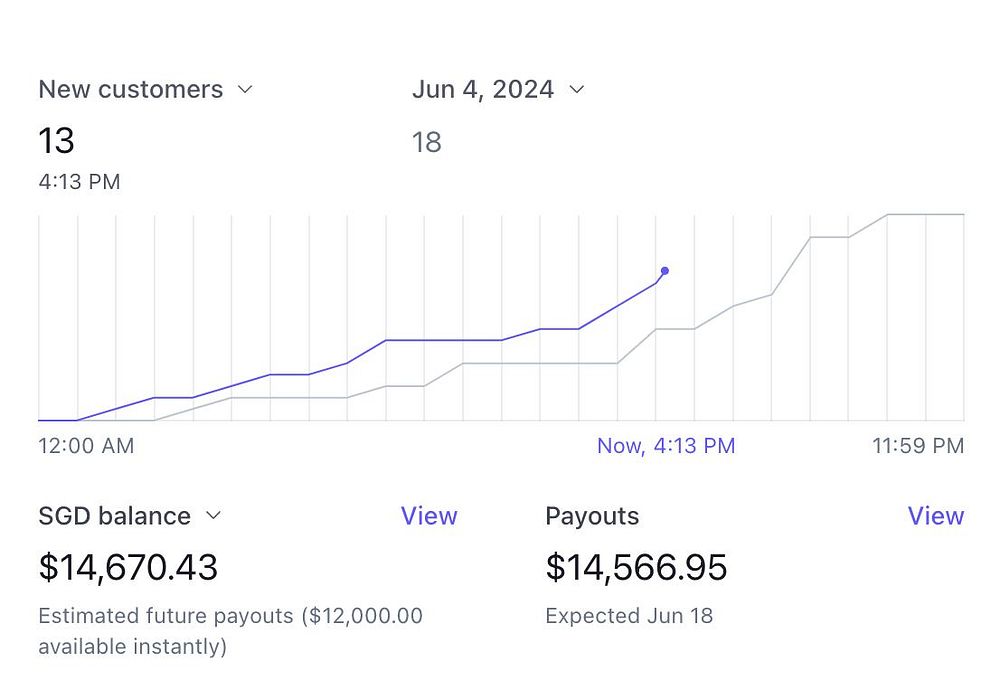Click the 4:13 PM timestamp under the count
Image resolution: width=1000 pixels, height=691 pixels.
79,182
